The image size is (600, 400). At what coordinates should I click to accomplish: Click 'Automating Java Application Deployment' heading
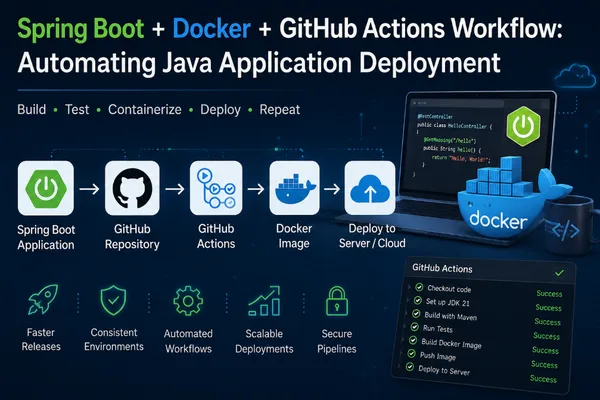[x=259, y=63]
